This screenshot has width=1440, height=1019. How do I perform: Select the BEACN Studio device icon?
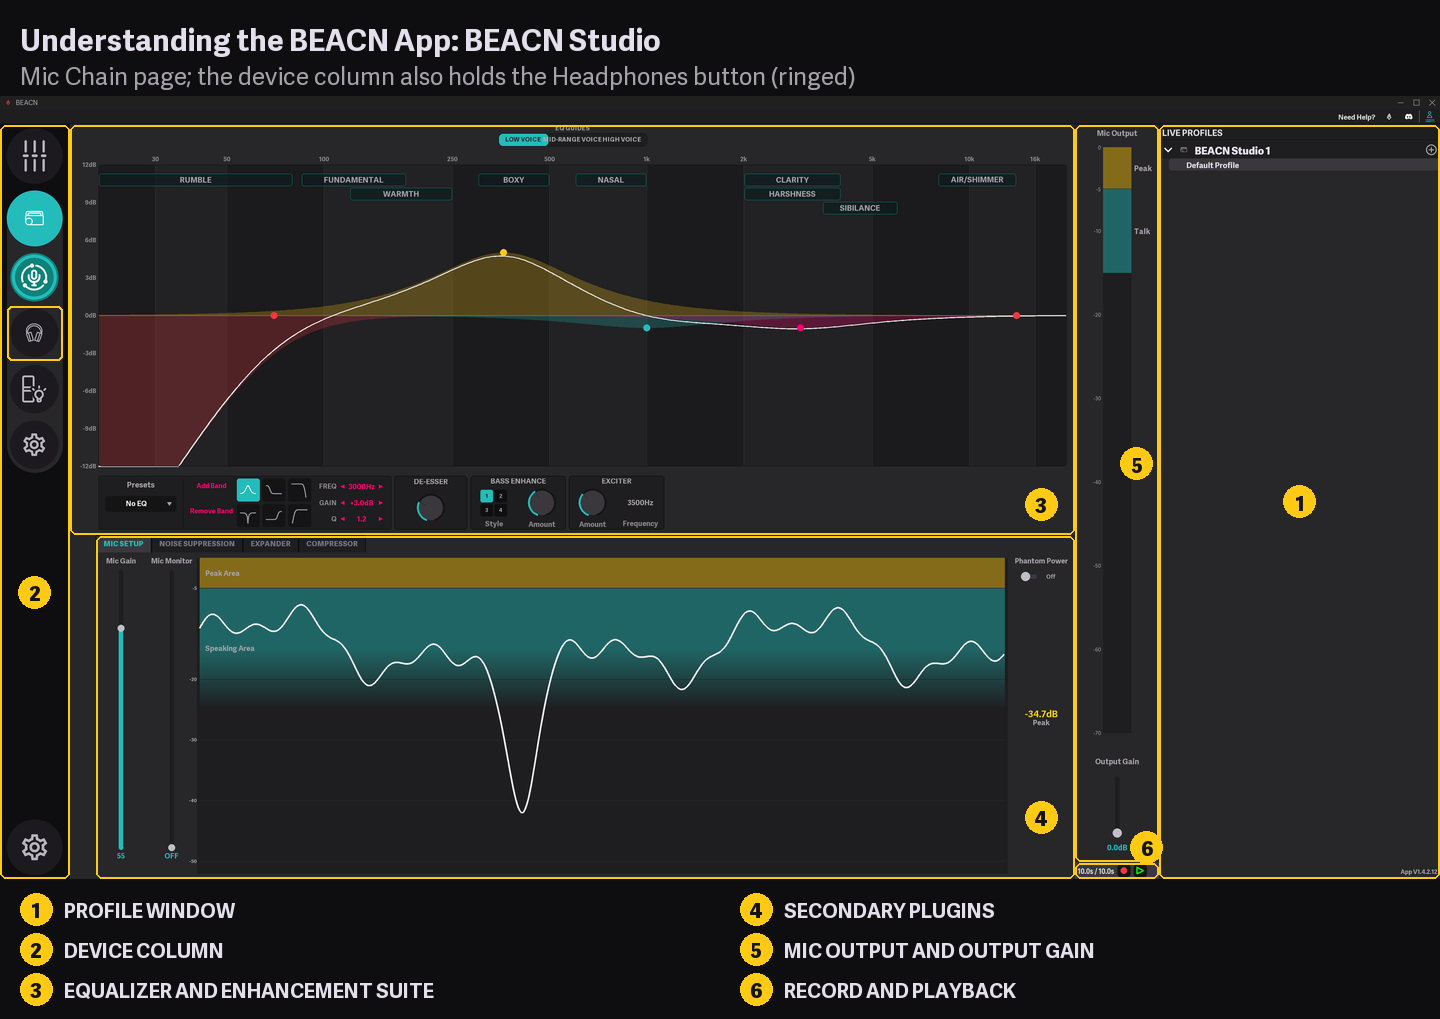coord(35,218)
